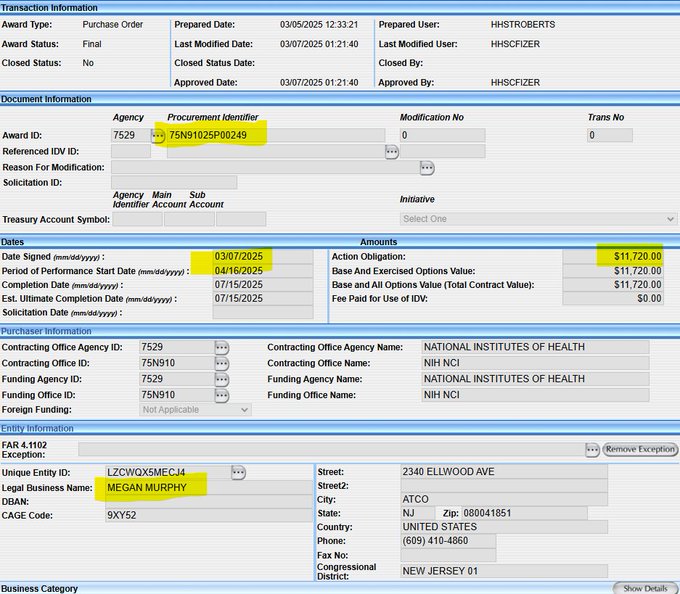Click the ellipsis next to Contracting Office ID
The image size is (680, 594).
pyautogui.click(x=221, y=364)
